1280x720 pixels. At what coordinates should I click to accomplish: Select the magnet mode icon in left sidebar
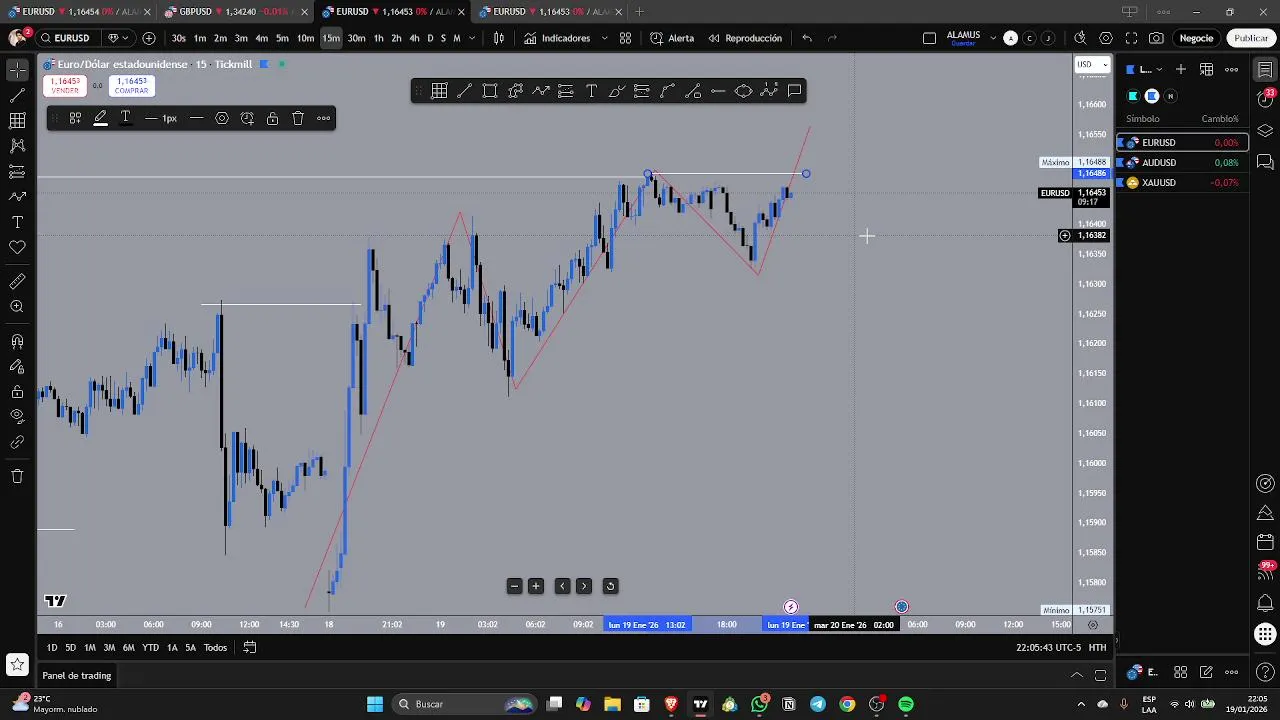(x=17, y=341)
